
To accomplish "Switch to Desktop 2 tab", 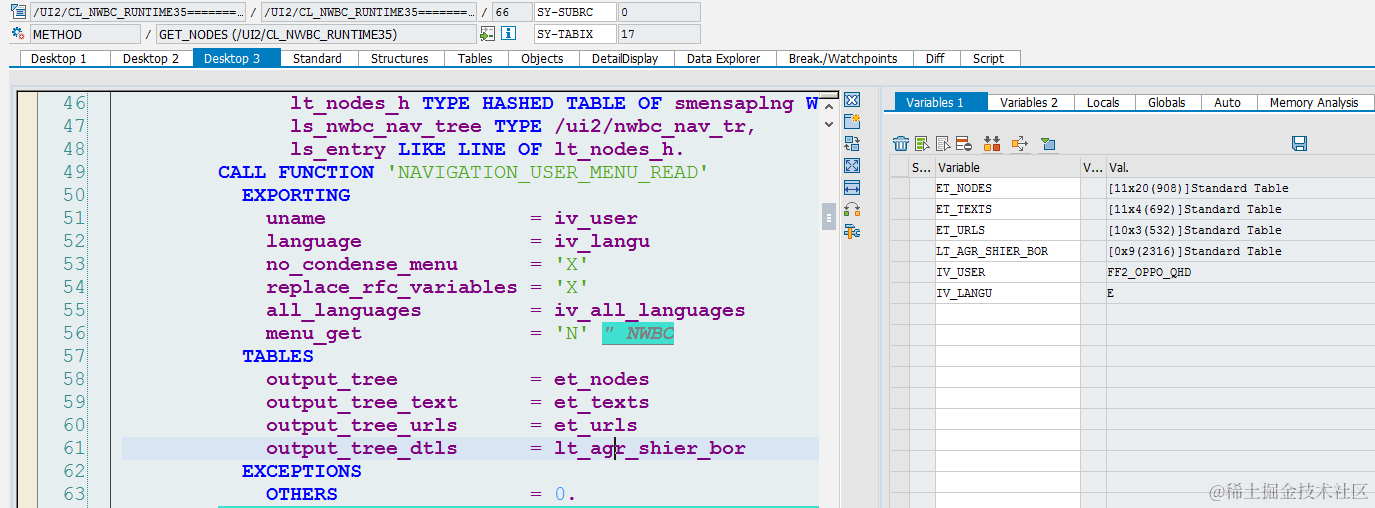I will click(x=151, y=58).
